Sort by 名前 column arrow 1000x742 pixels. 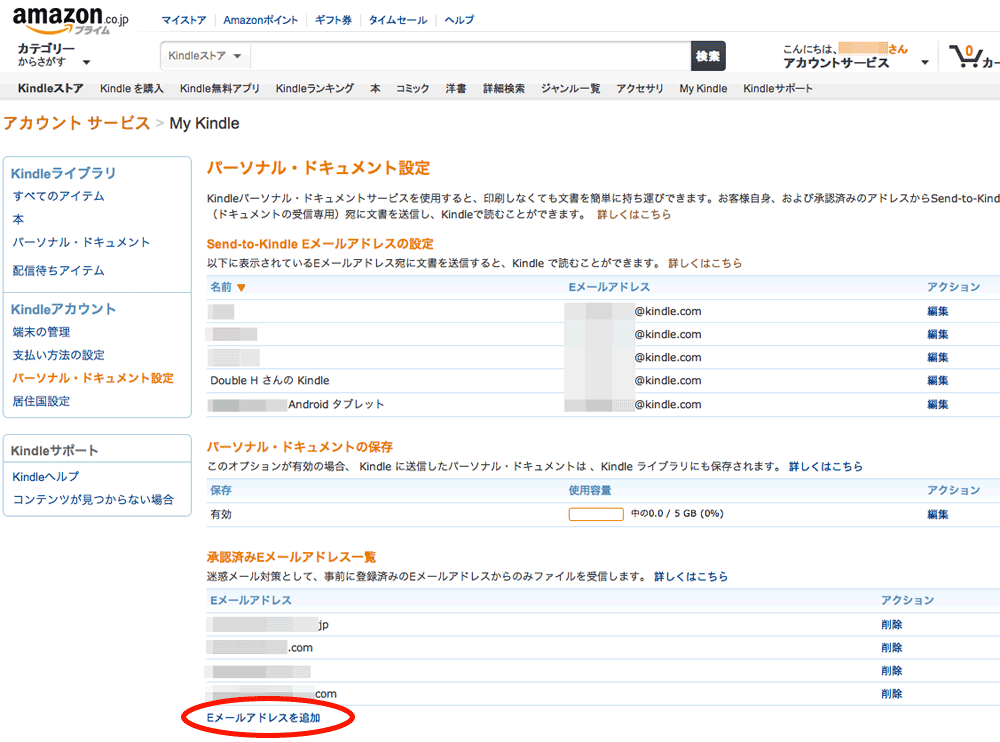[x=241, y=288]
